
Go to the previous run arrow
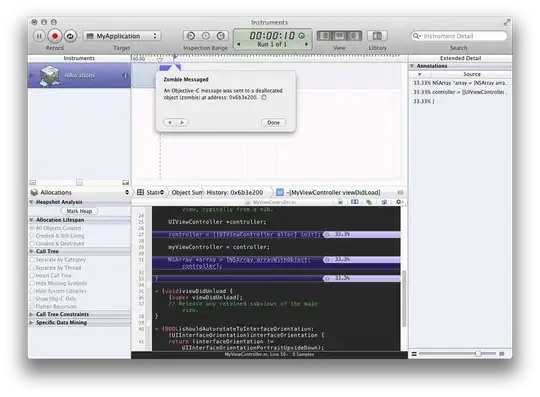click(239, 44)
